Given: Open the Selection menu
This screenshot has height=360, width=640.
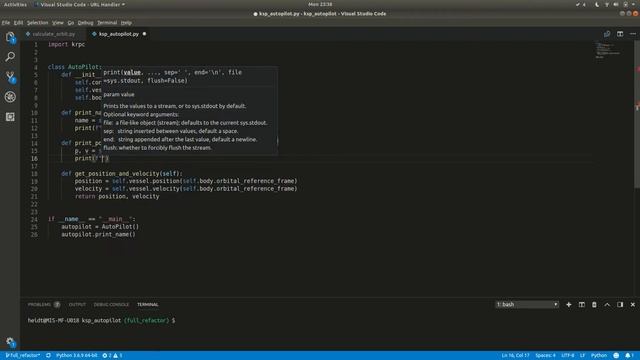Looking at the screenshot, I should tap(38, 23).
